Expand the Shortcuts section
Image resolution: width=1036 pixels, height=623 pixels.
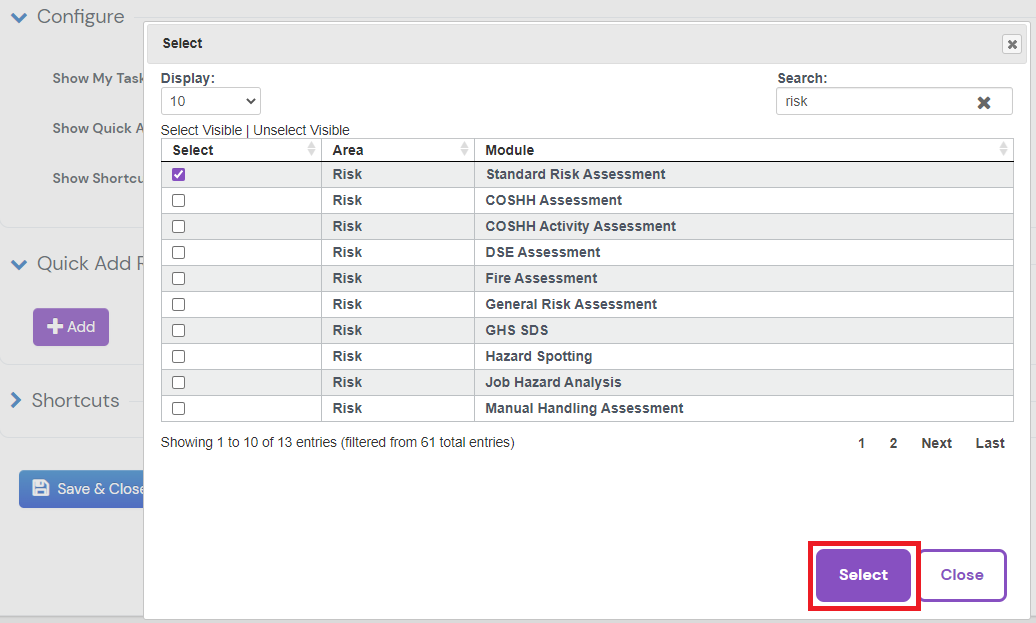tap(17, 400)
